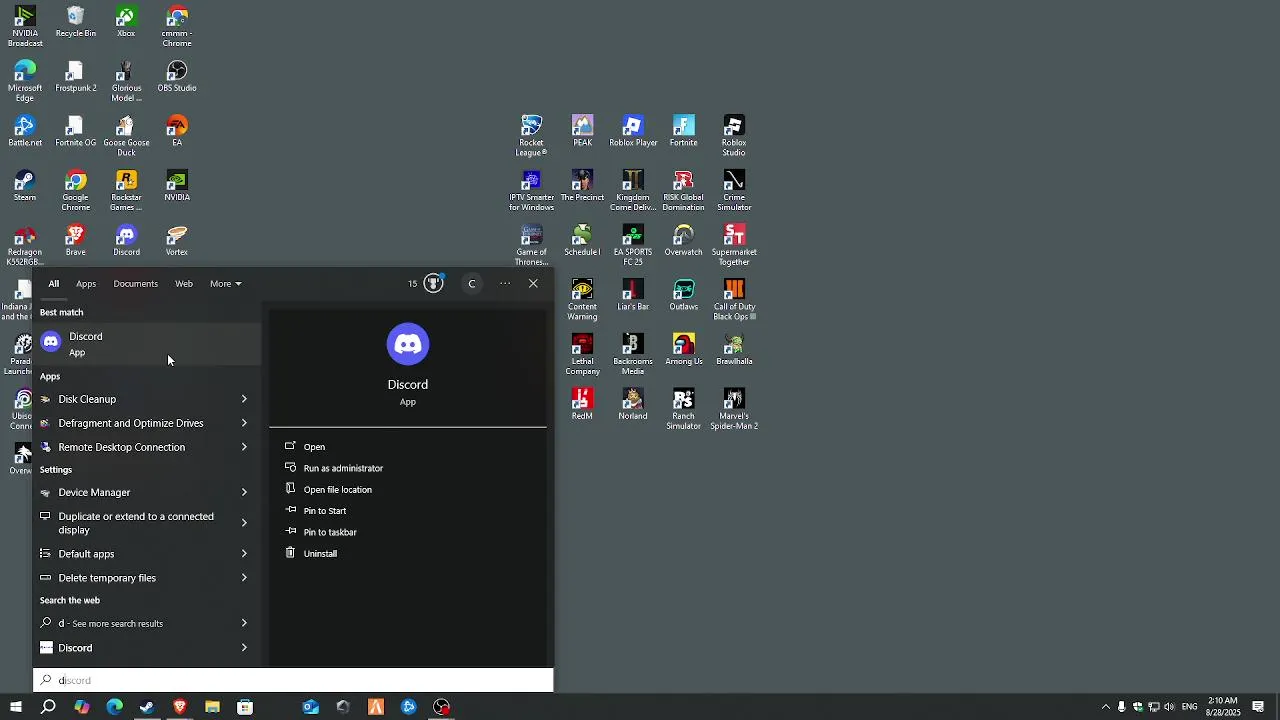The width and height of the screenshot is (1280, 720).
Task: Expand Default apps result arrow
Action: pos(244,554)
